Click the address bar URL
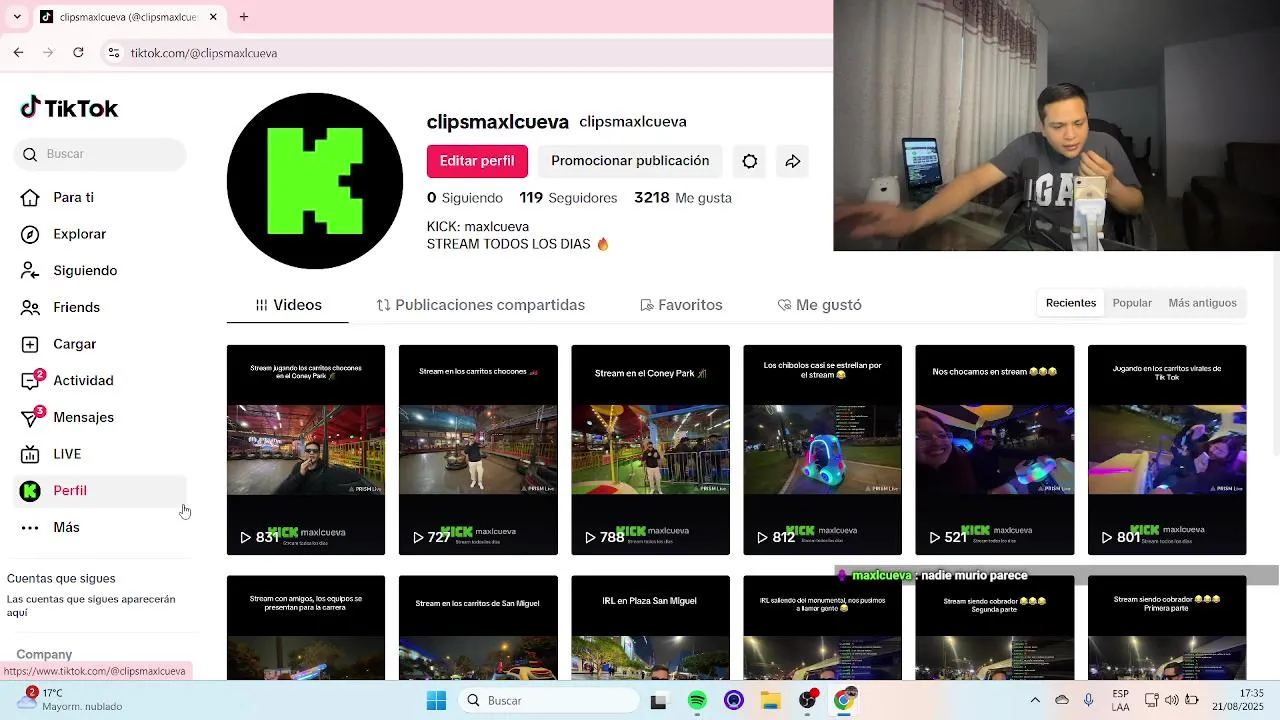Image resolution: width=1280 pixels, height=720 pixels. tap(204, 53)
